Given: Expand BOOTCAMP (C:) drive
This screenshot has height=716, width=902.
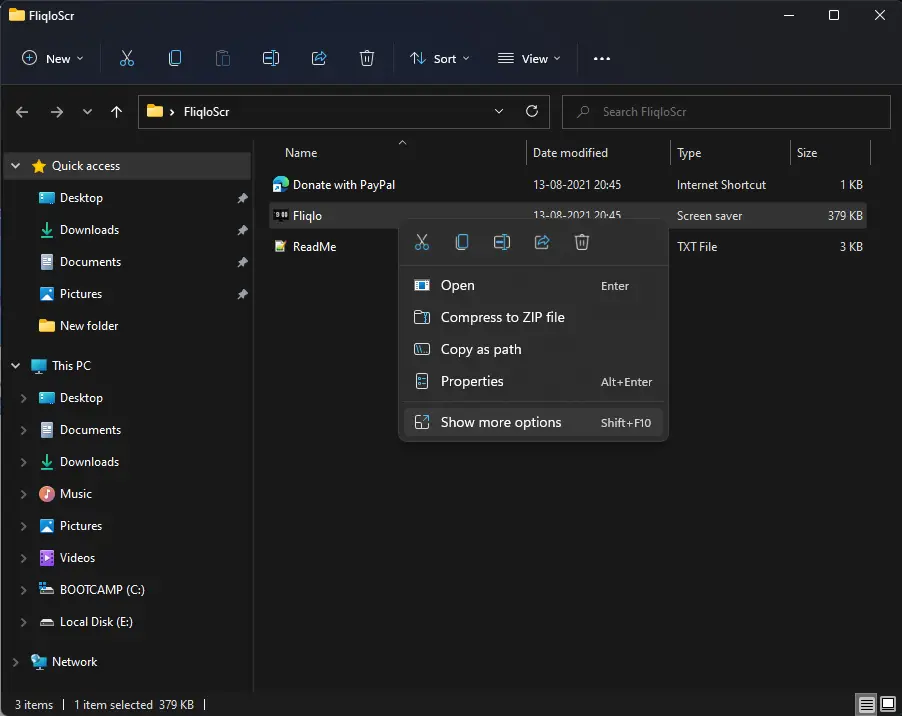Looking at the screenshot, I should 24,590.
